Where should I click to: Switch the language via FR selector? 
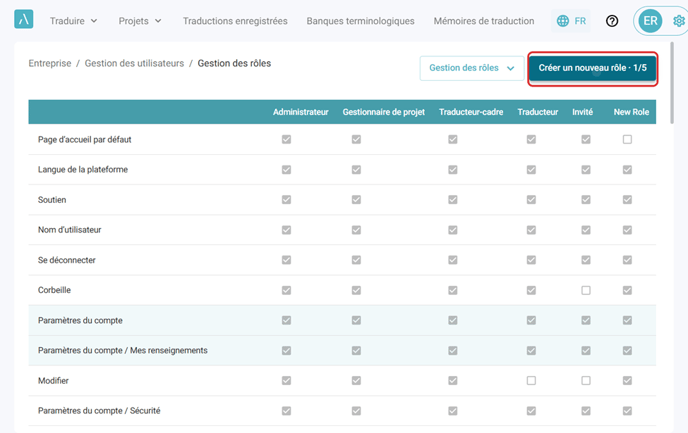click(x=571, y=21)
